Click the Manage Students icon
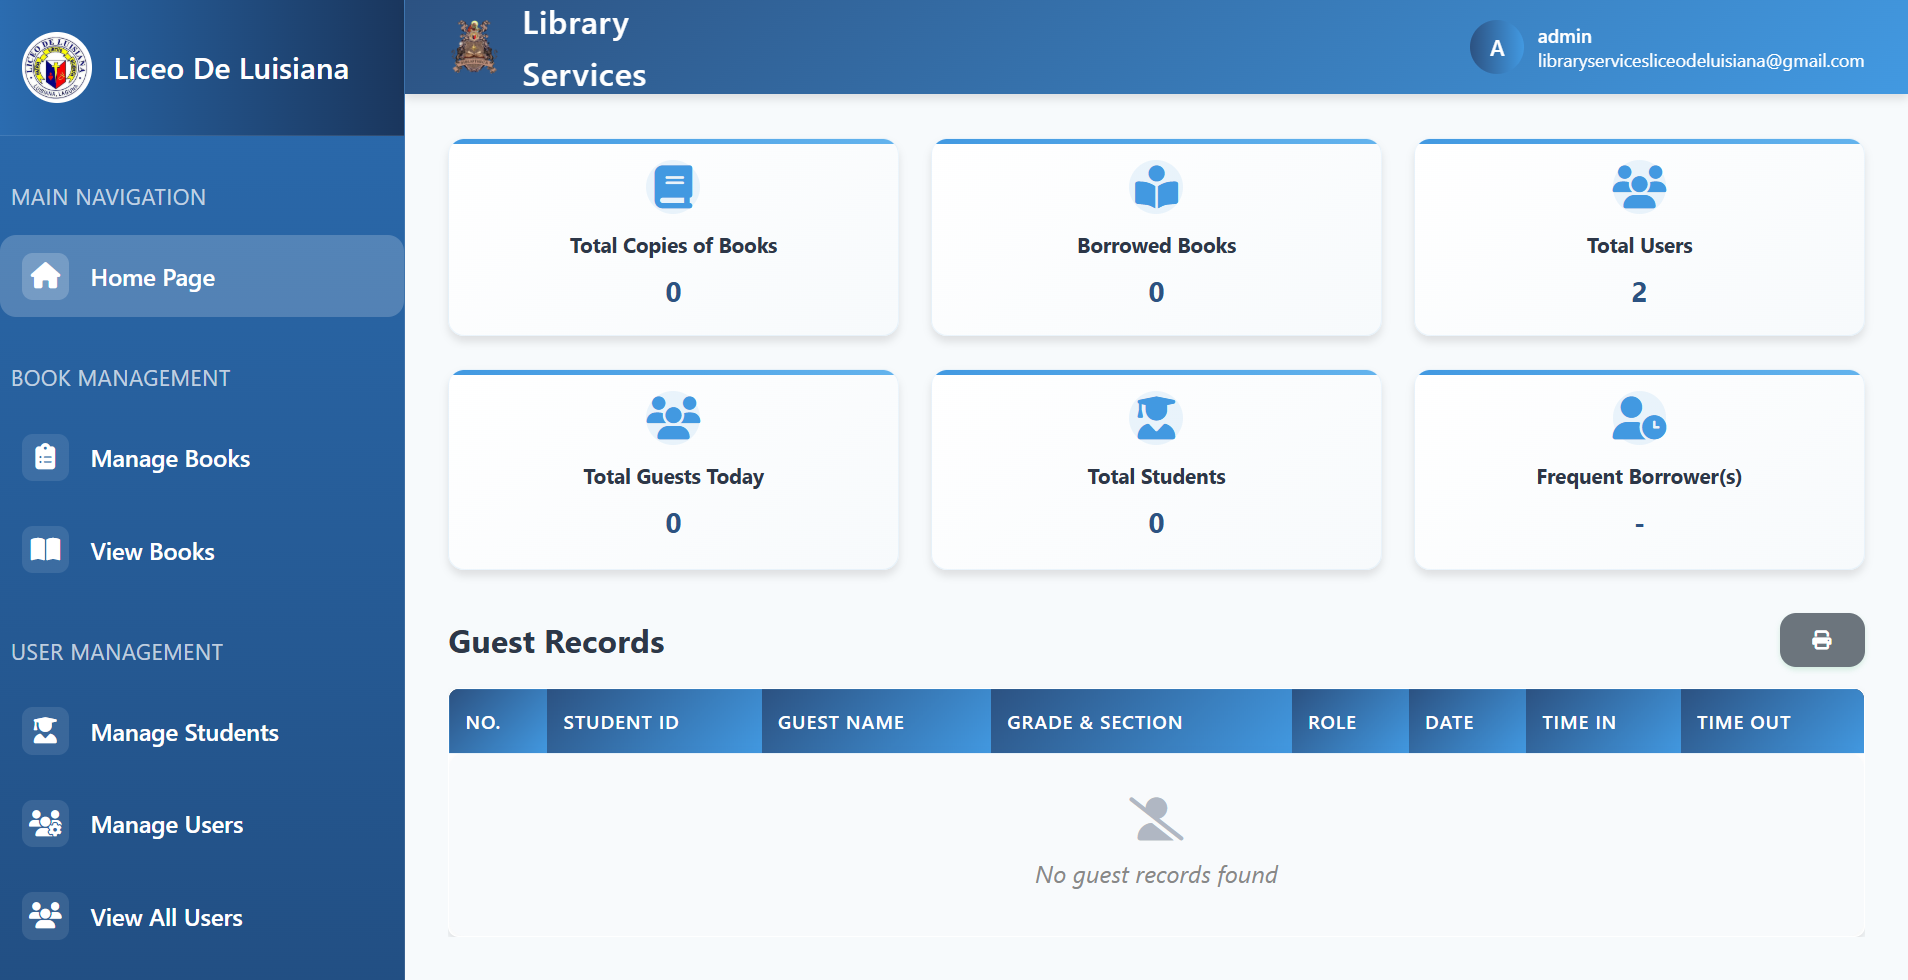The width and height of the screenshot is (1908, 980). (44, 731)
